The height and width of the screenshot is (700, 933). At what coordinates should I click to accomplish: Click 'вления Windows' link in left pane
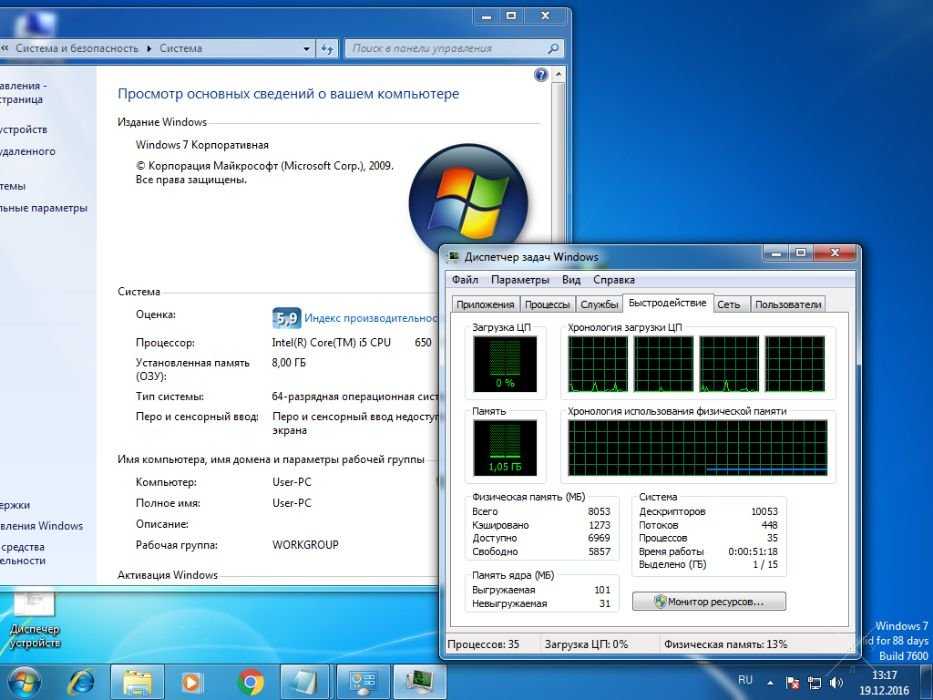point(41,526)
